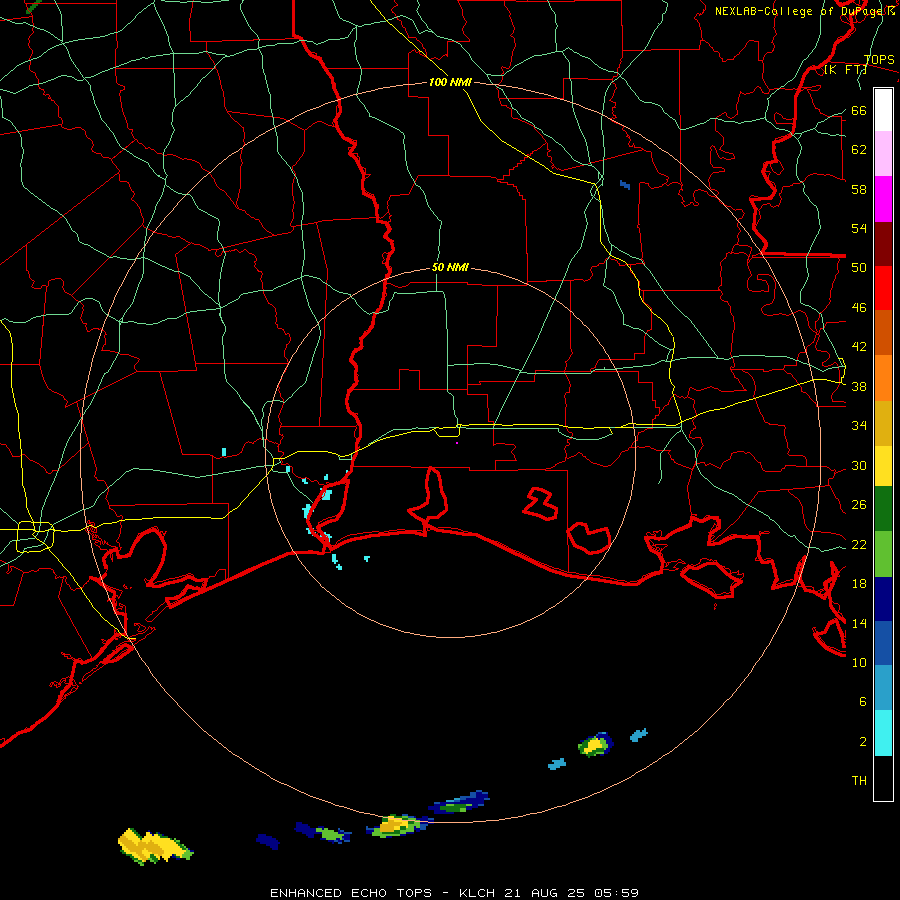
Task: Click the "ENHANCED ECHO TOPS" caption text
Action: point(351,893)
